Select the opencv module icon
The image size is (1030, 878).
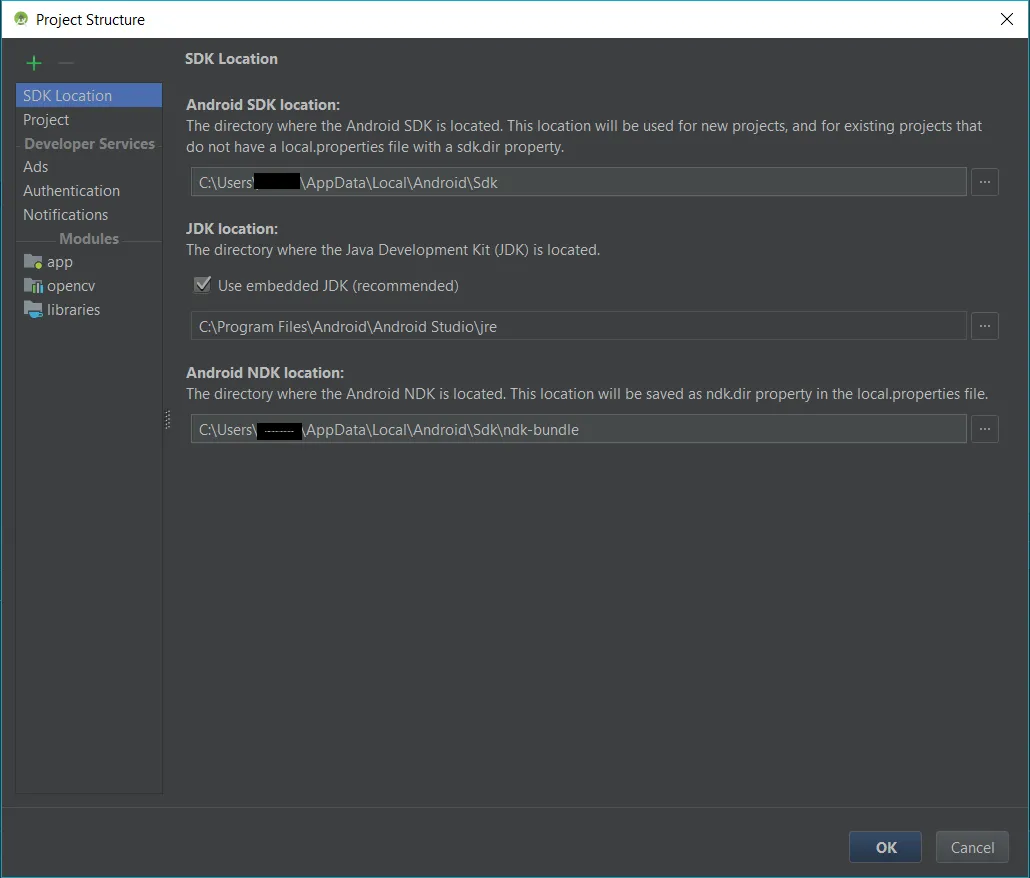point(33,286)
